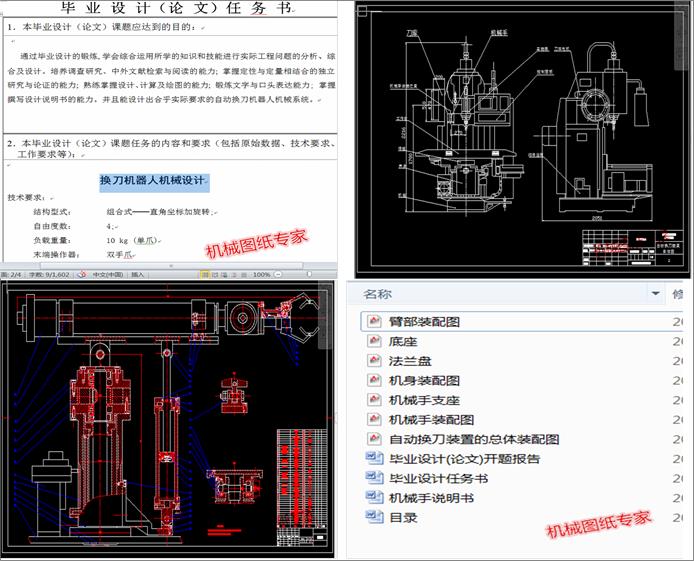Click the vertical scrollbar in top CAD window
The width and height of the screenshot is (694, 561).
(682, 38)
